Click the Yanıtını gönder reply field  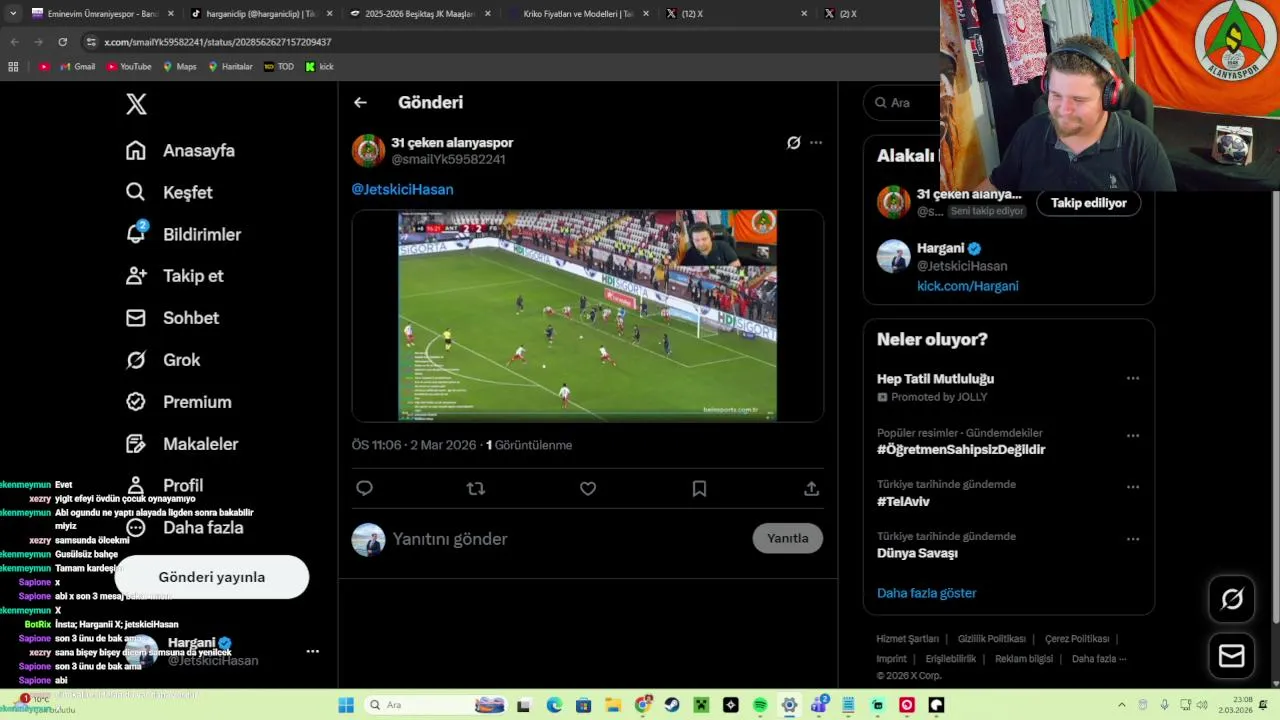click(x=566, y=539)
